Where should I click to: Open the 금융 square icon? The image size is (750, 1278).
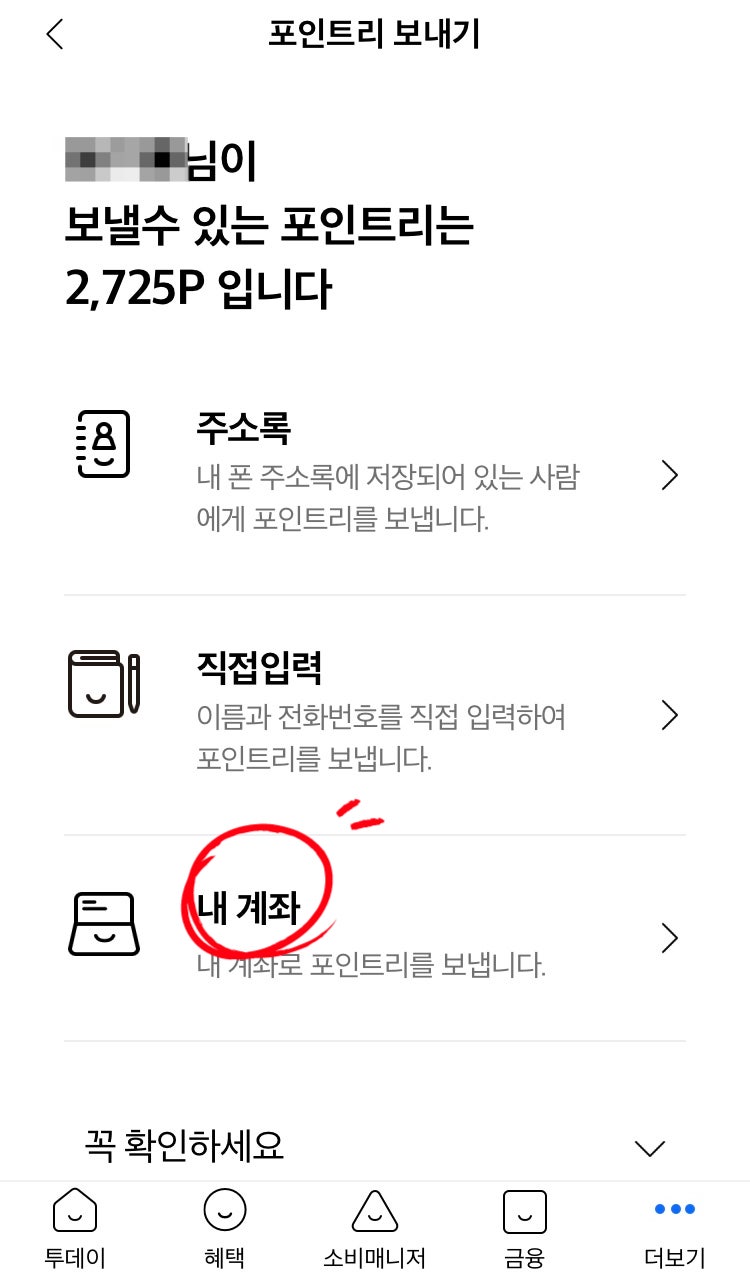coord(525,1211)
